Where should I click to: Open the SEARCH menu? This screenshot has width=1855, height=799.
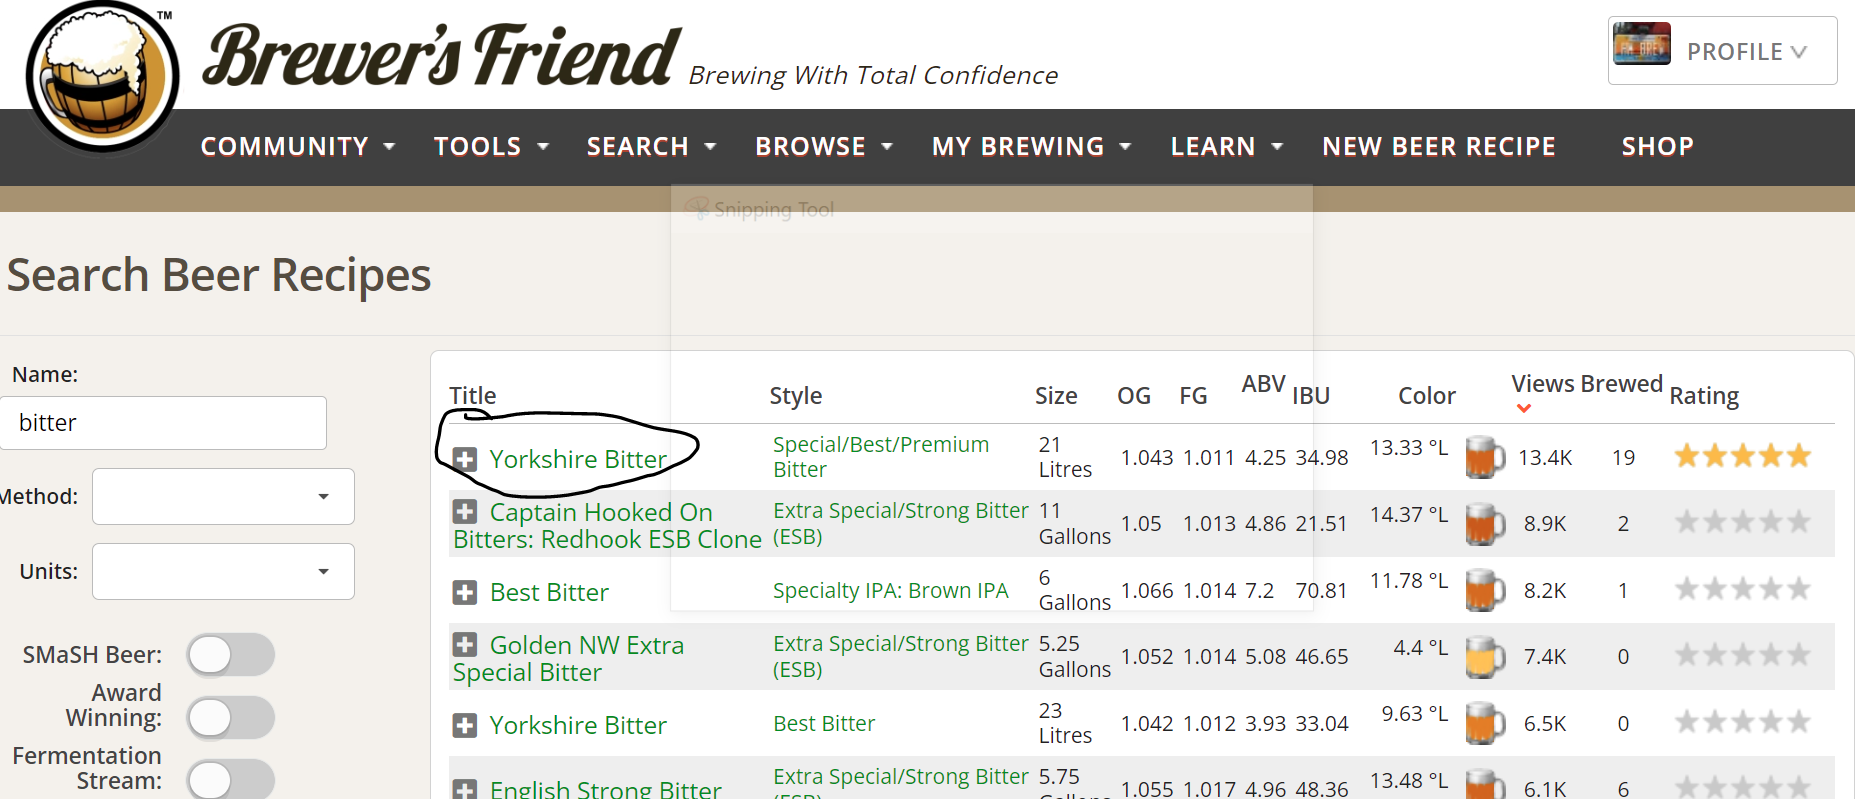point(652,147)
